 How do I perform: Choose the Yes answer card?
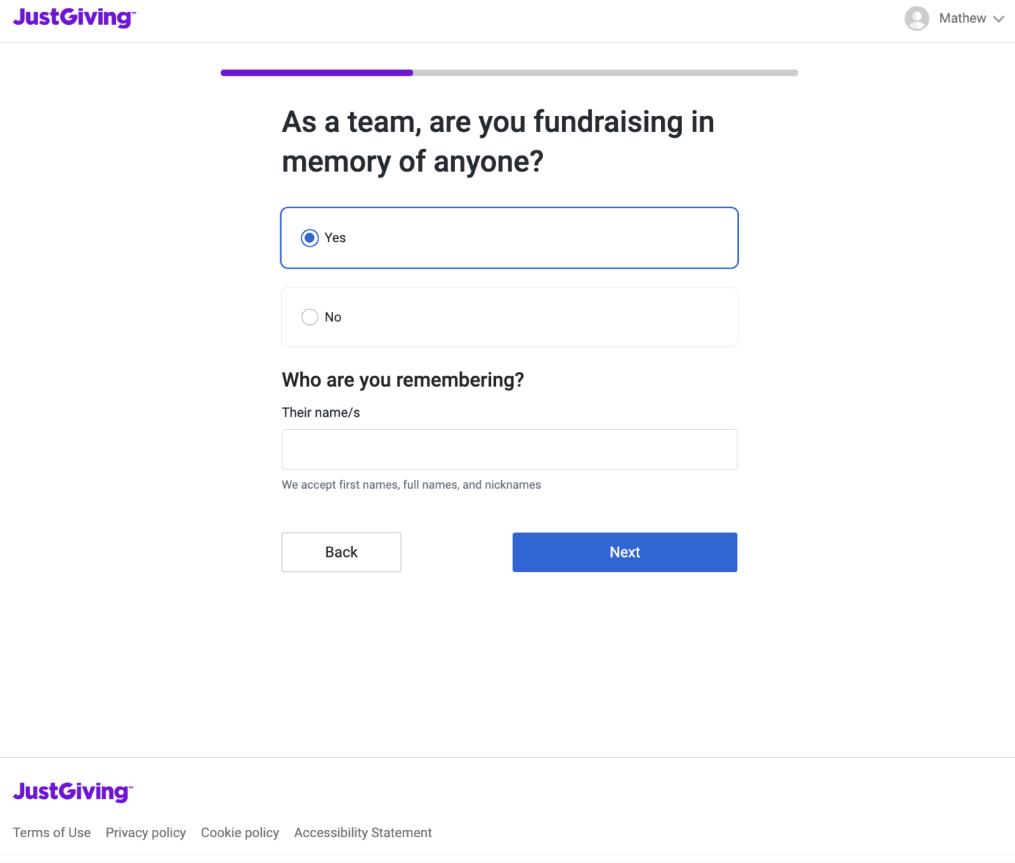[509, 237]
